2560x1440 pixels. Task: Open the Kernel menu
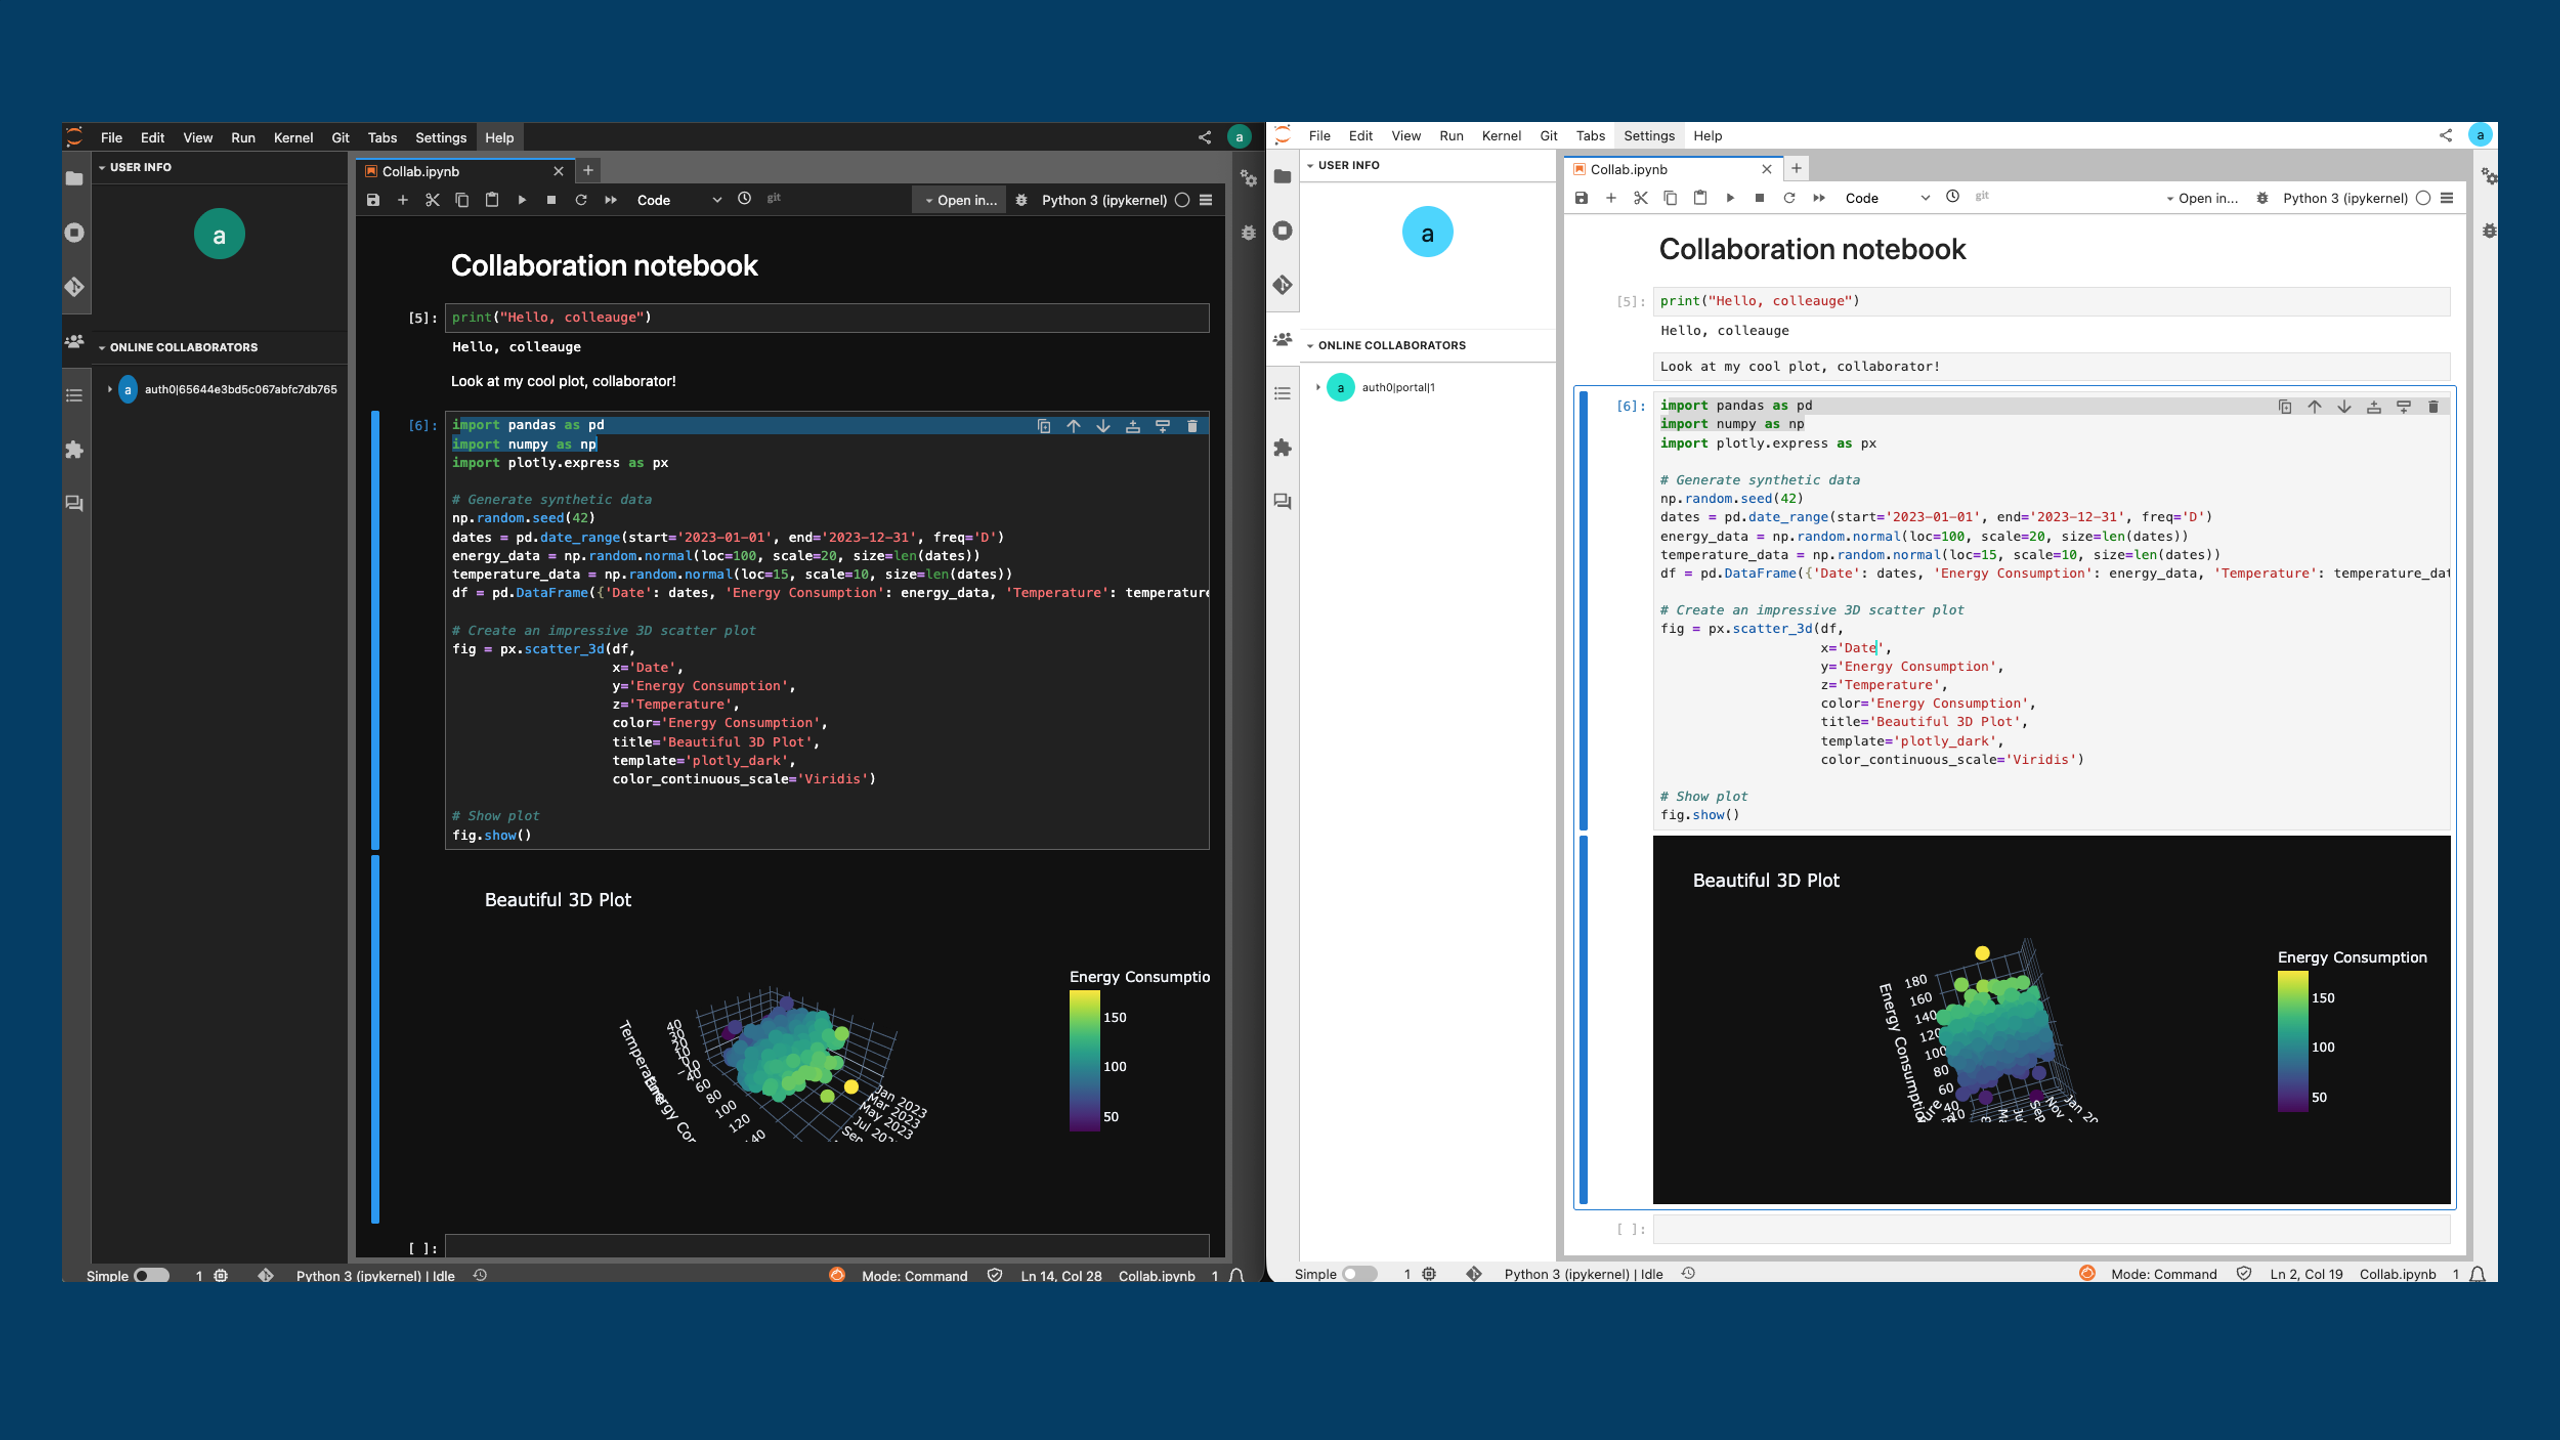pos(292,137)
